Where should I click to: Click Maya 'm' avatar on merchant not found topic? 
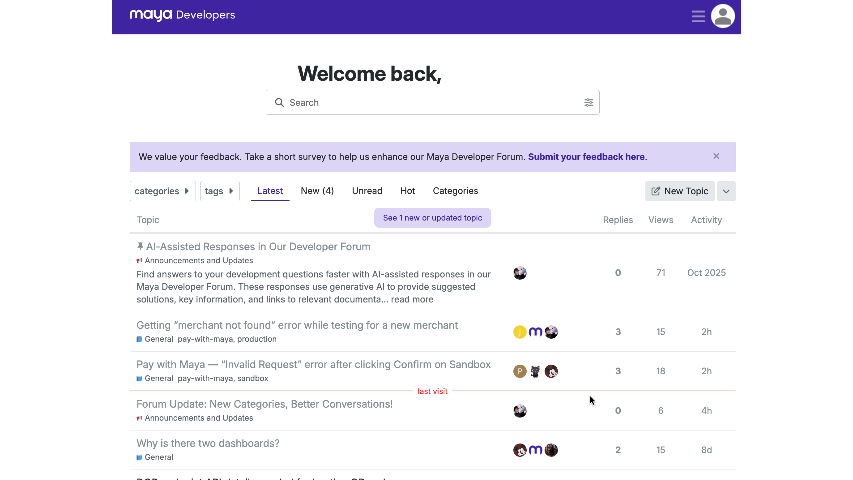coord(535,332)
